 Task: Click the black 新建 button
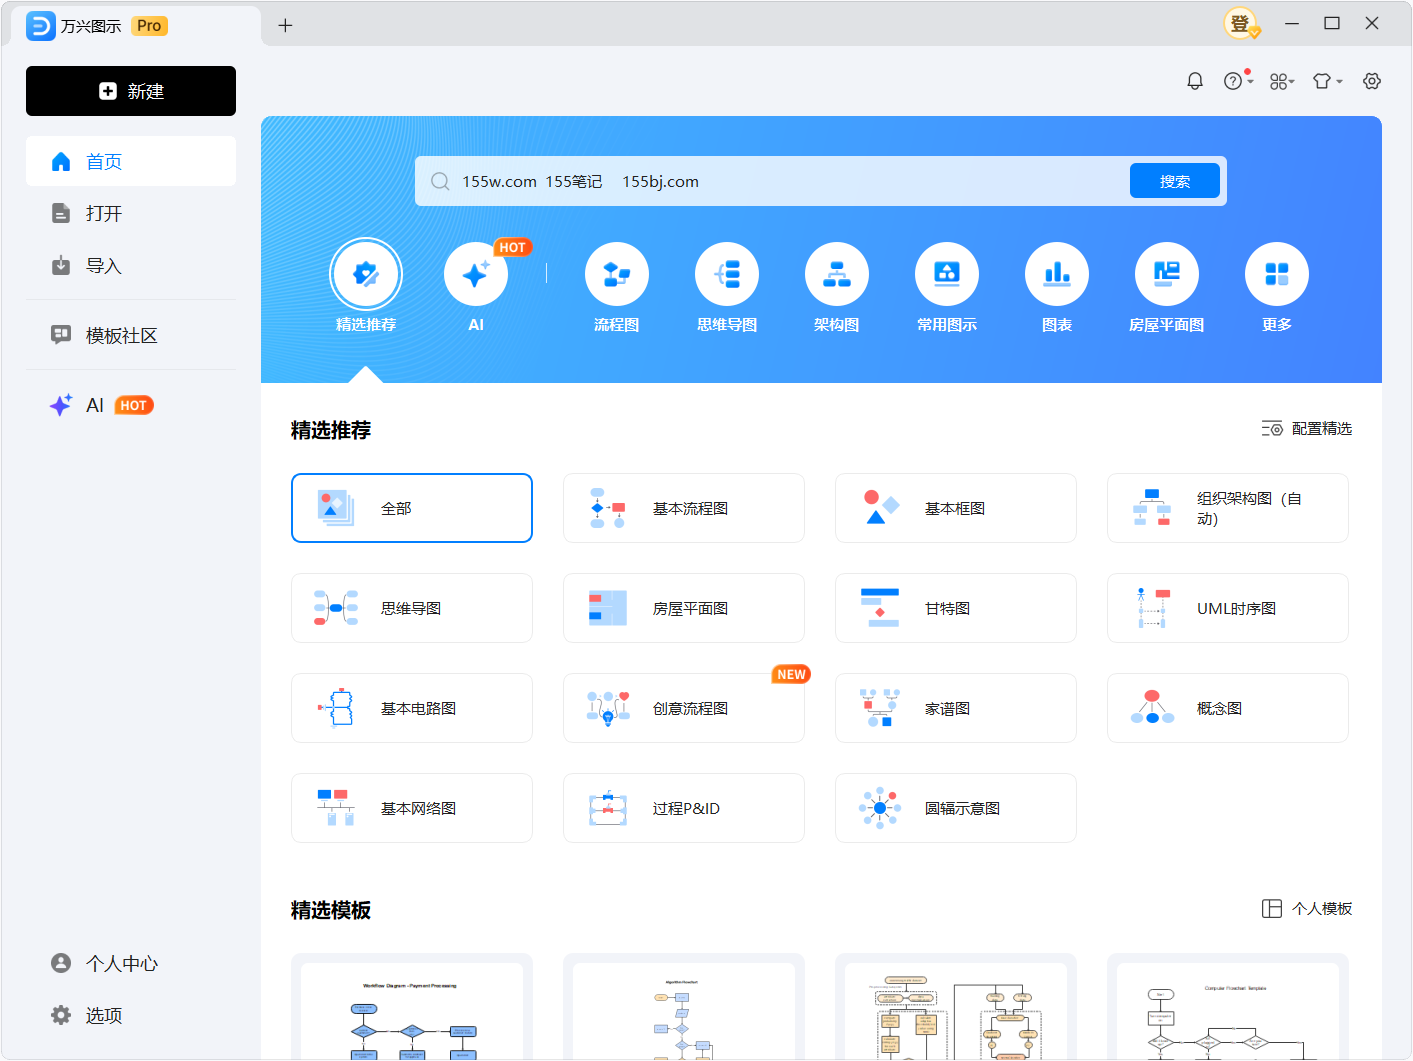pyautogui.click(x=131, y=91)
